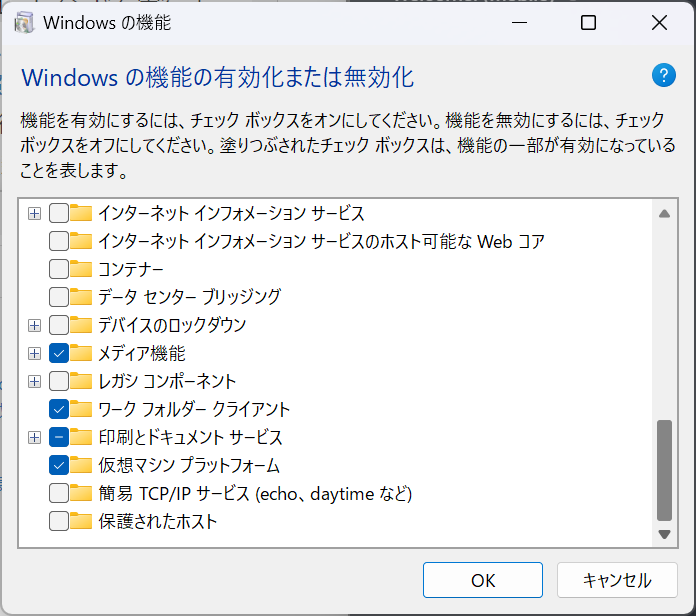Select the 保護されたホスト item label
This screenshot has width=696, height=616.
(x=158, y=521)
